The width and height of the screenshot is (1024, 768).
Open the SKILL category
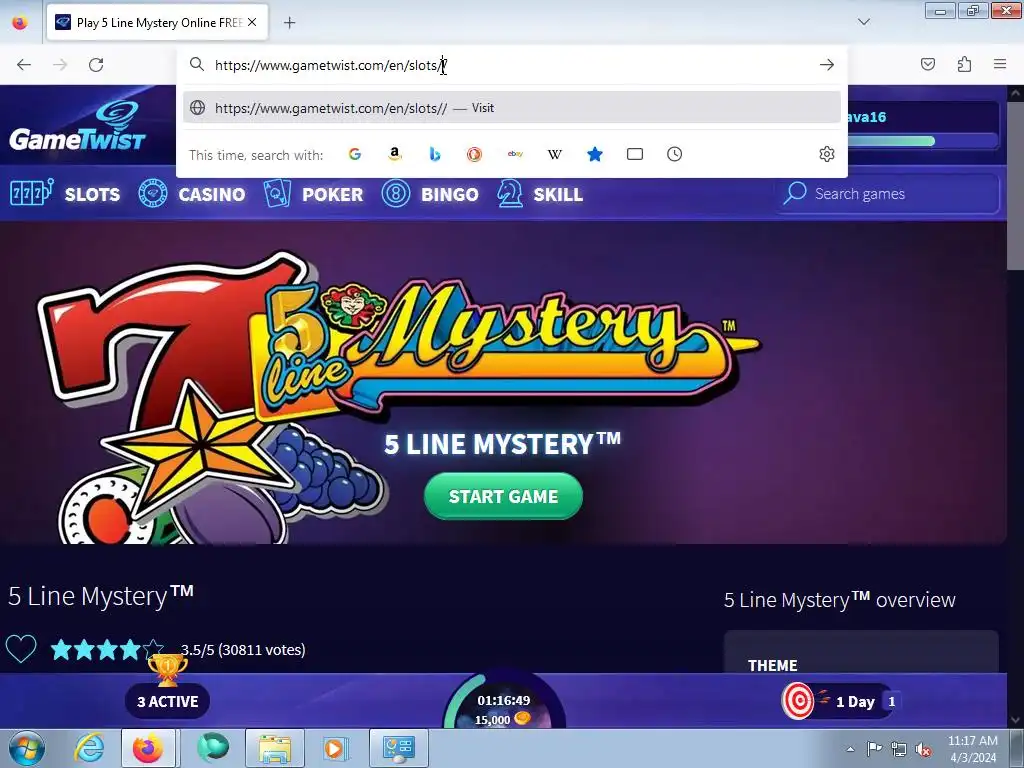click(x=540, y=194)
